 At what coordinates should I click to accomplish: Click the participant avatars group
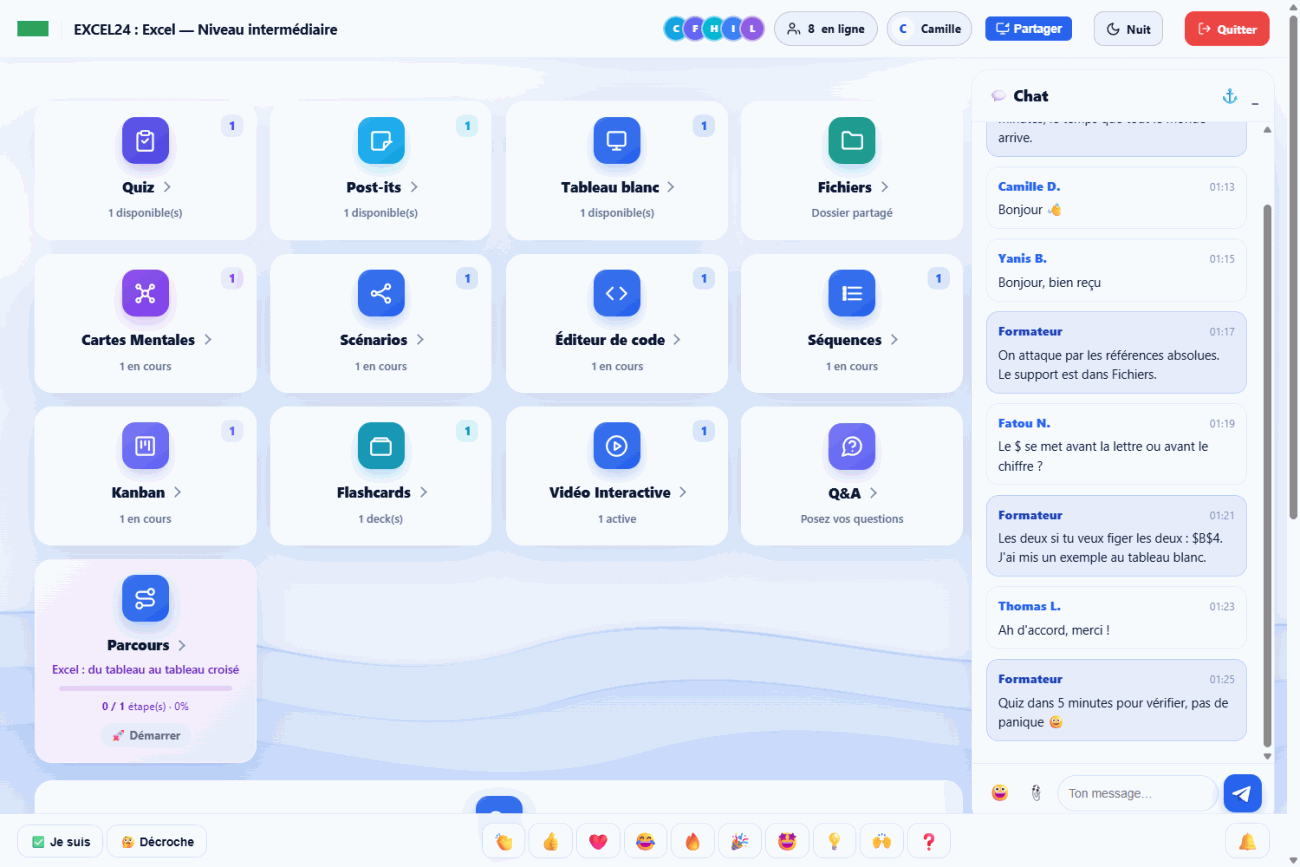(714, 29)
